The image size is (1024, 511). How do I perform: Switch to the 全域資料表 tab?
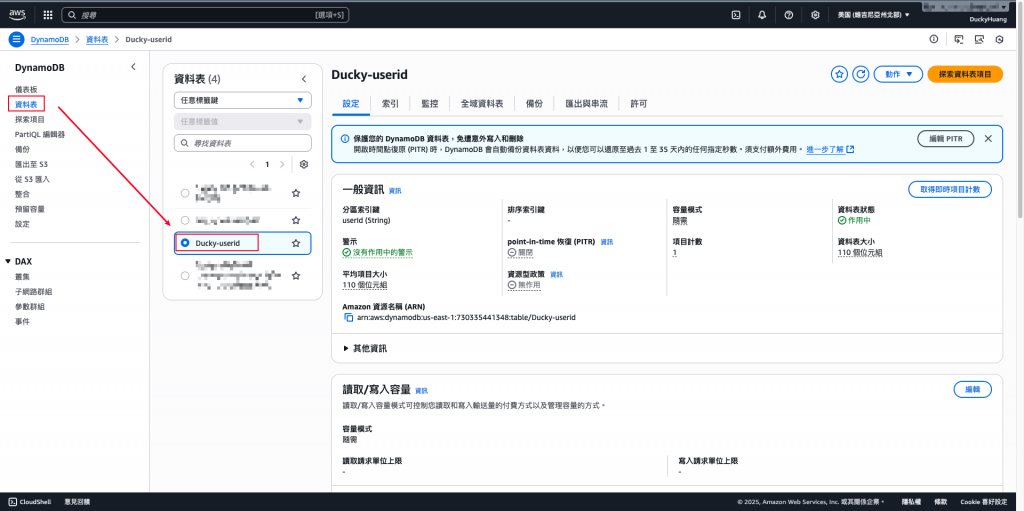[481, 103]
